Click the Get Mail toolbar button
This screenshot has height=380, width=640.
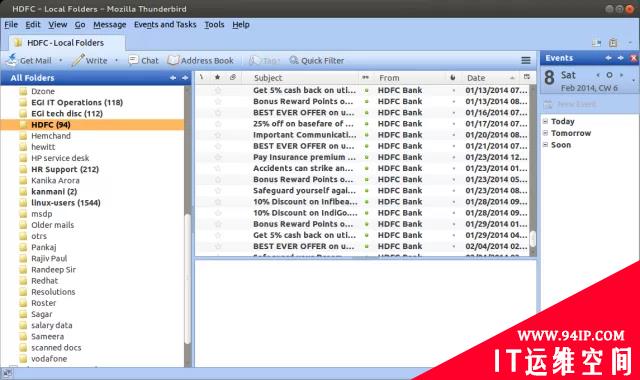(x=29, y=60)
